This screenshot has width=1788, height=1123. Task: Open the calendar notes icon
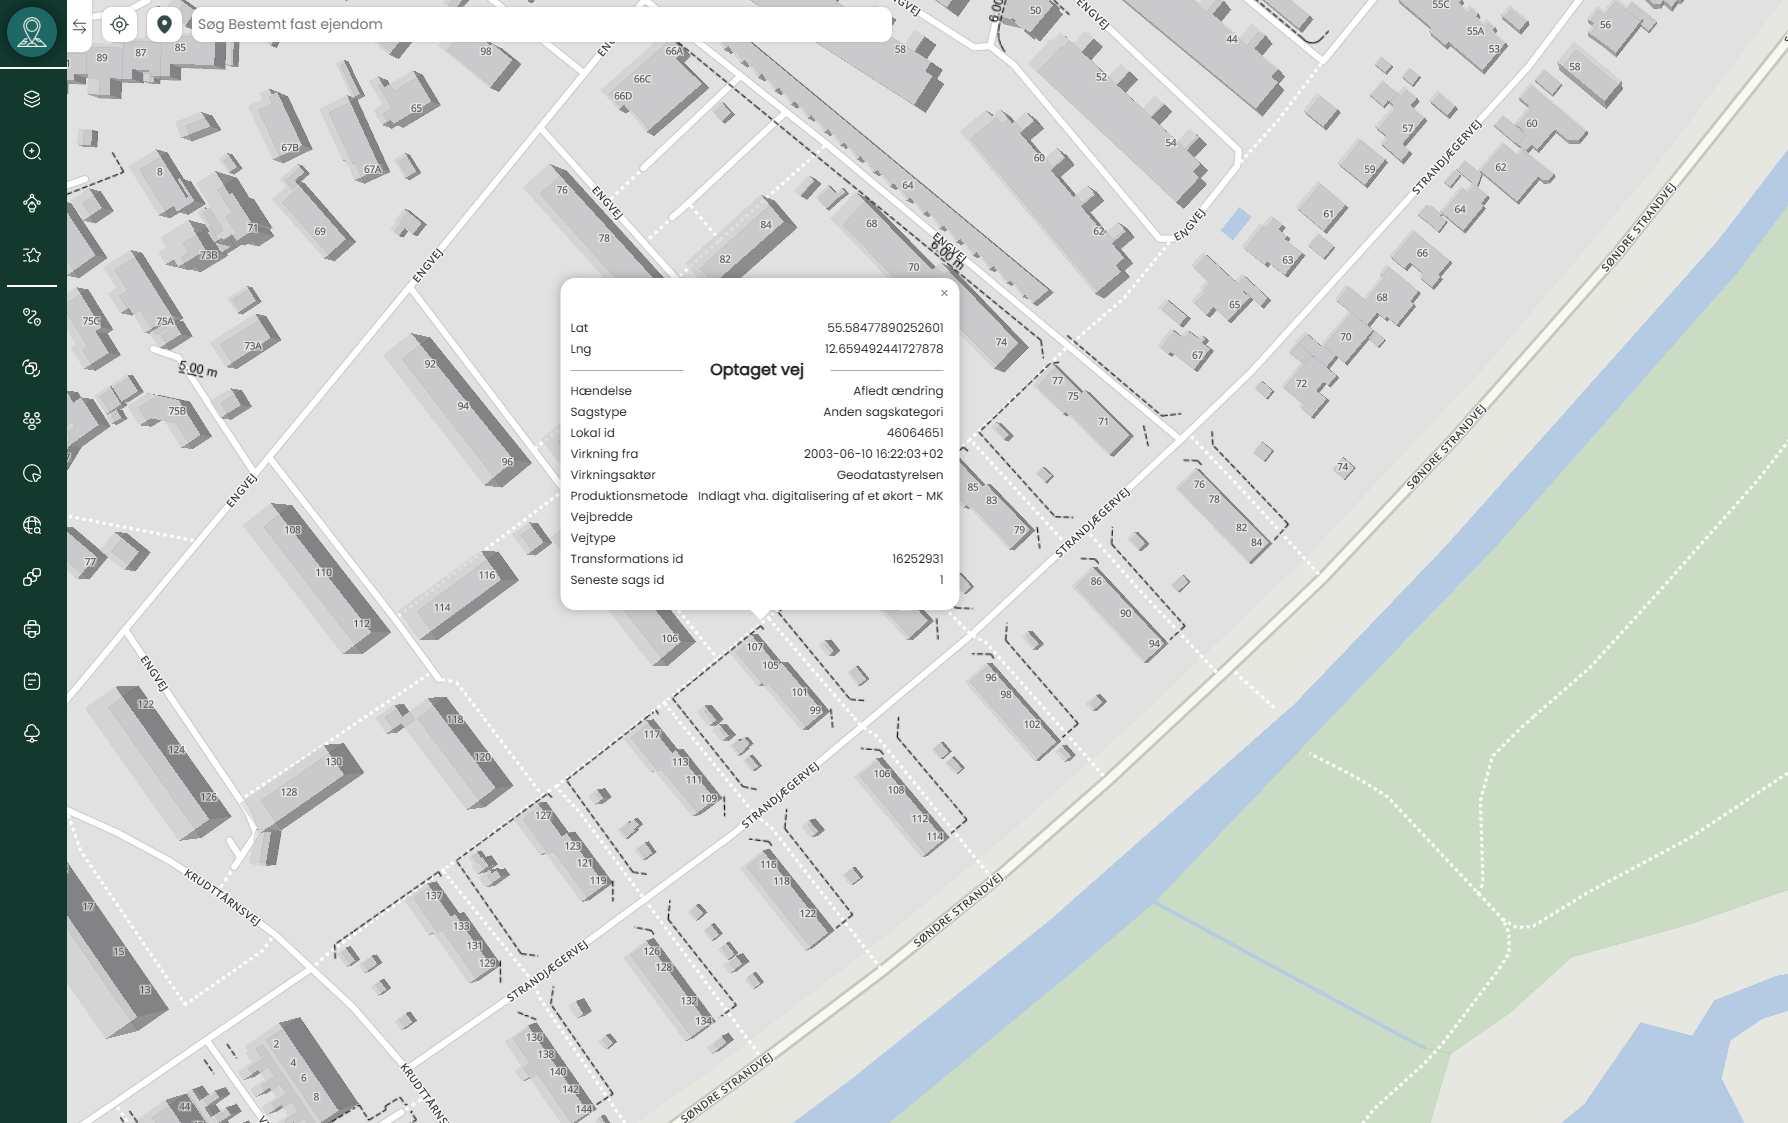tap(32, 681)
